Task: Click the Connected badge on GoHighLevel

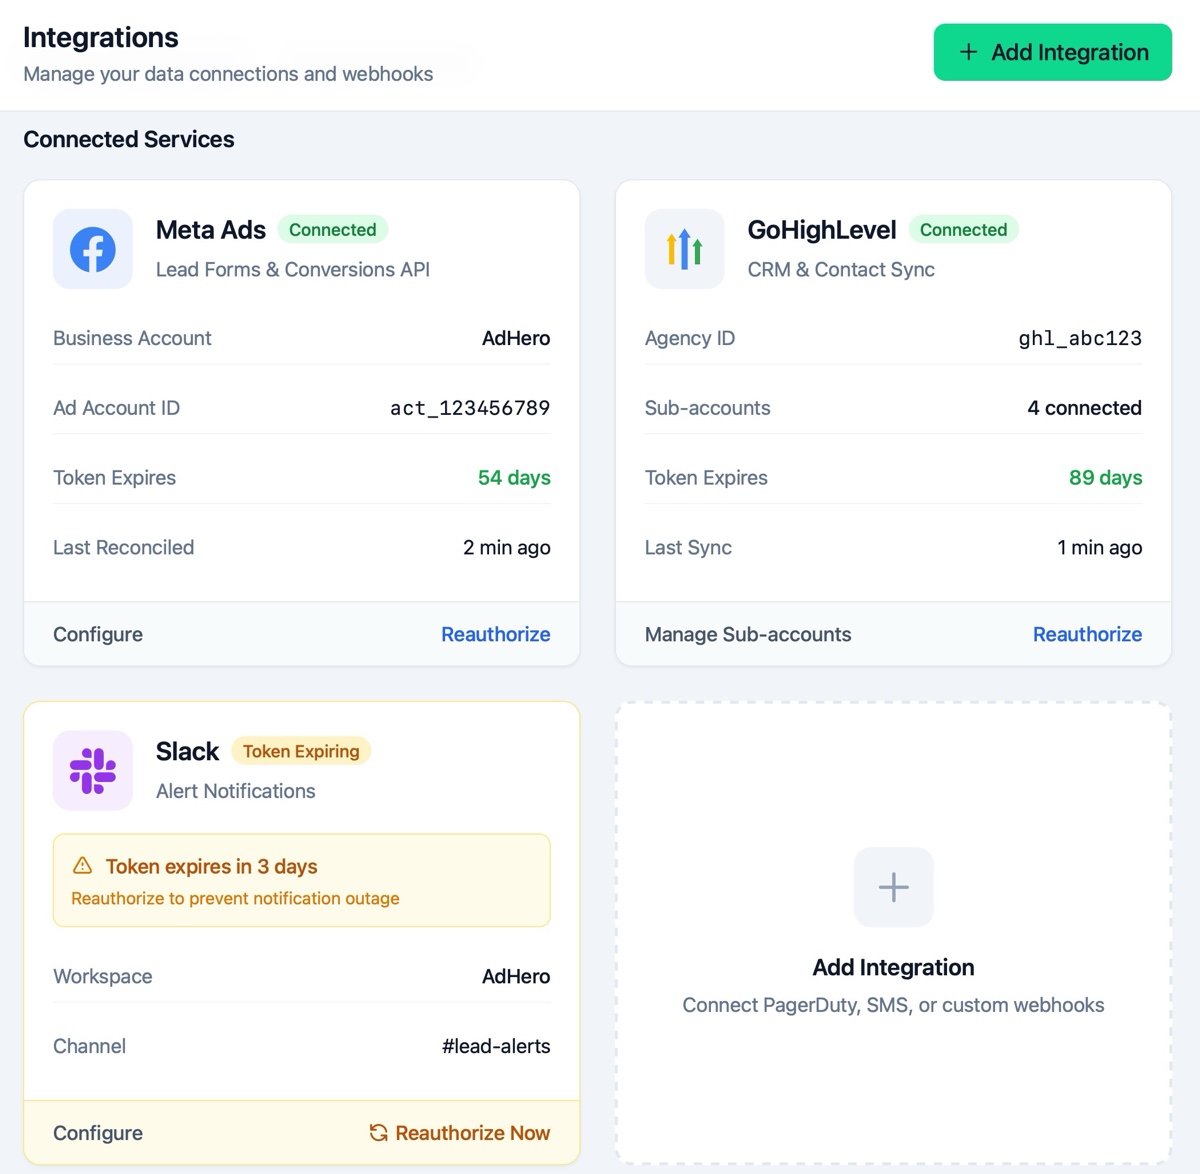Action: tap(963, 229)
